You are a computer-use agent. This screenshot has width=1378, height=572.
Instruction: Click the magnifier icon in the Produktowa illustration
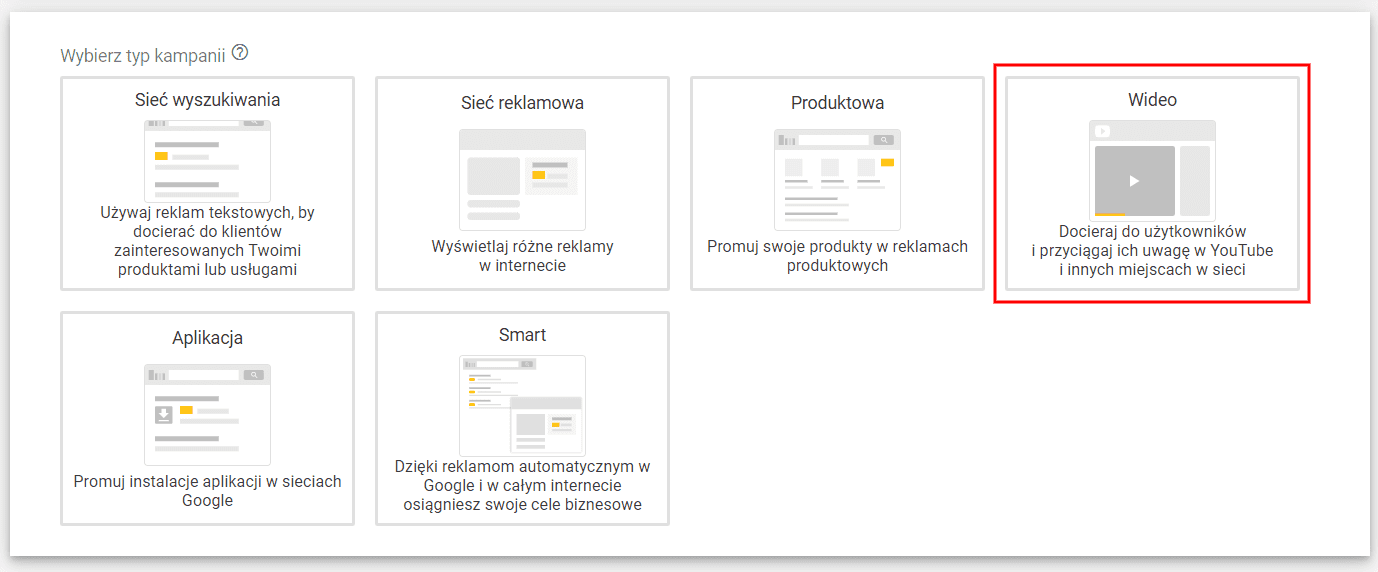pos(882,140)
